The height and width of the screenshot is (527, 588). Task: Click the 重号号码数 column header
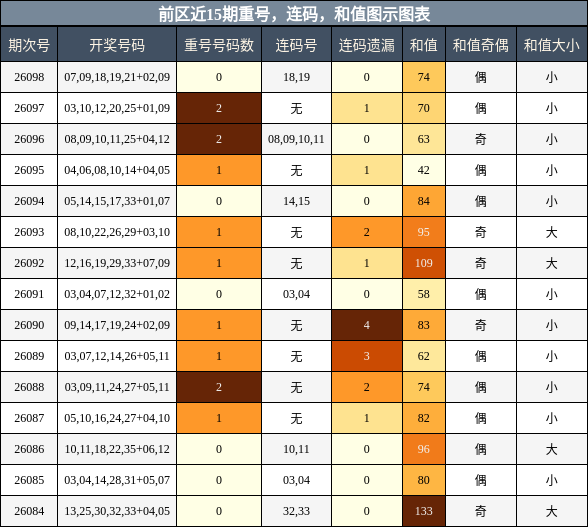[219, 45]
